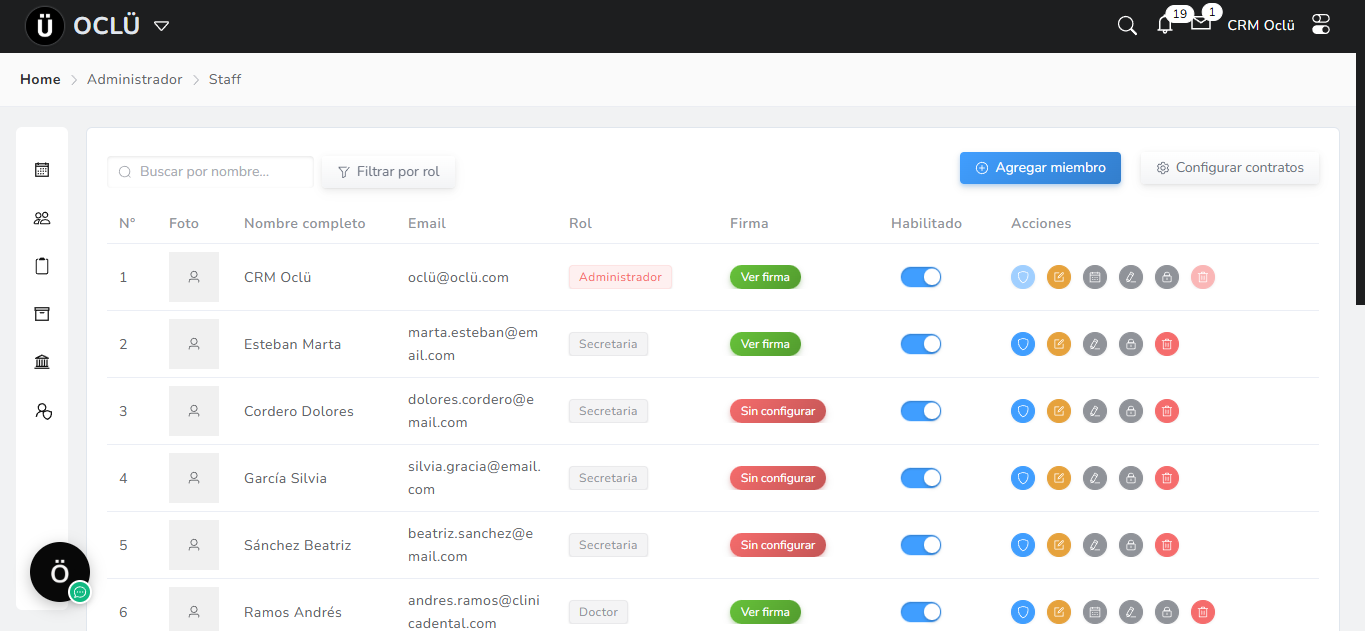Click the calendar schedule icon for CRM Oclü
Viewport: 1365px width, 631px height.
pos(1095,277)
